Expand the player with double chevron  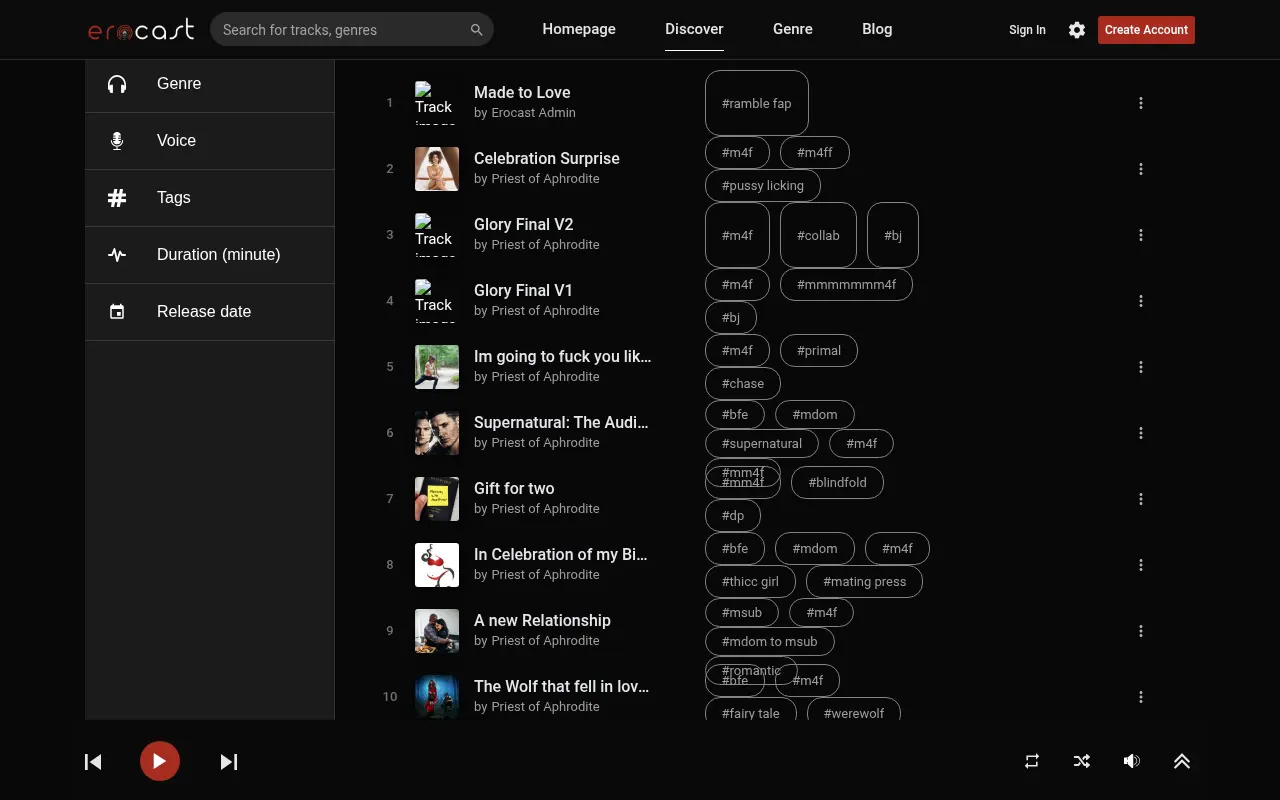point(1182,761)
